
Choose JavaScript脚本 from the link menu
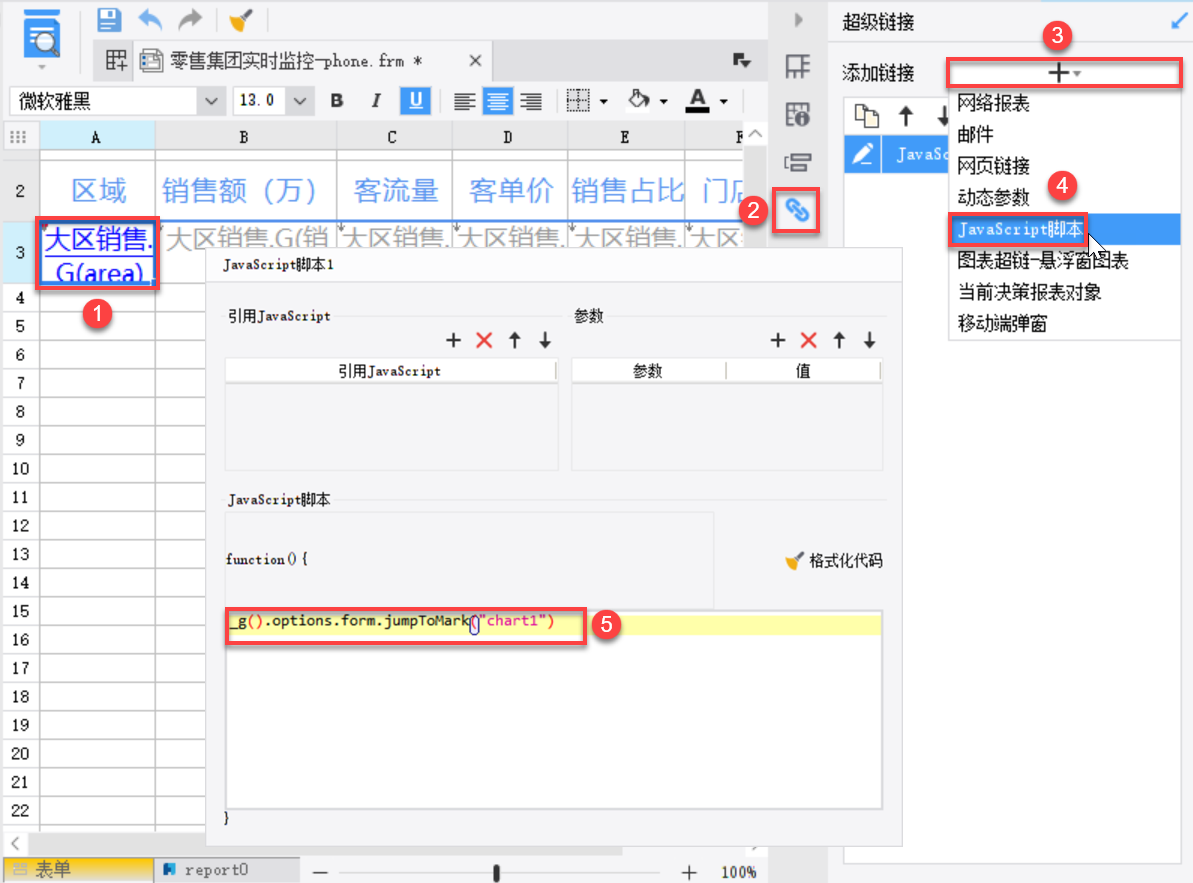[x=1019, y=229]
